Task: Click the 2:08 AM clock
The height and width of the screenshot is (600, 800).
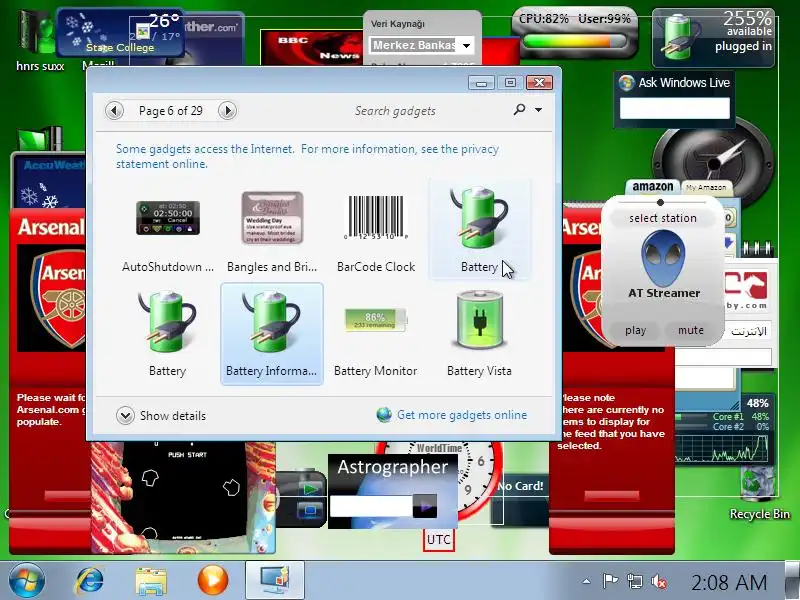Action: pos(729,582)
